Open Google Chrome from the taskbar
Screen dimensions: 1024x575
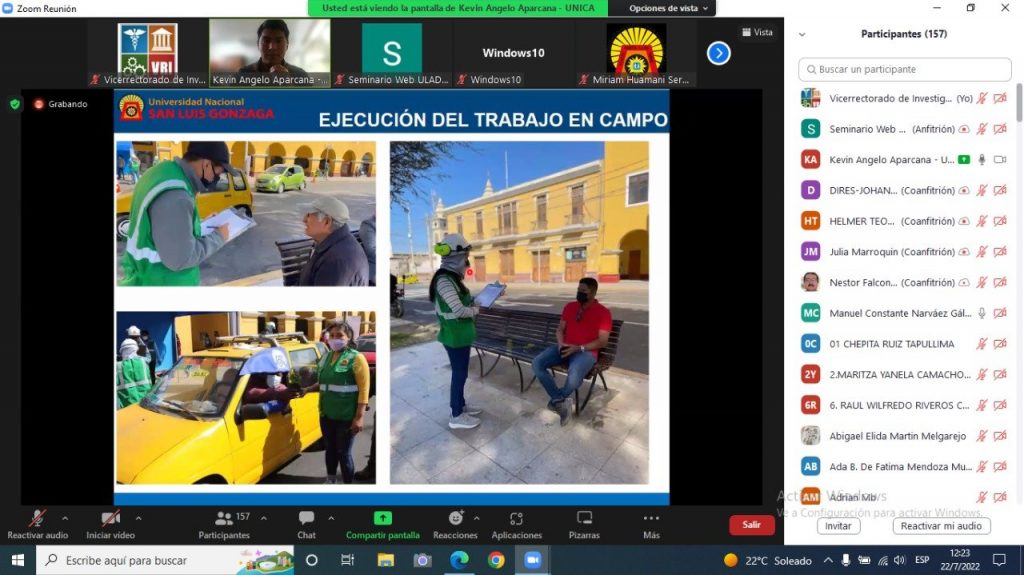point(496,560)
